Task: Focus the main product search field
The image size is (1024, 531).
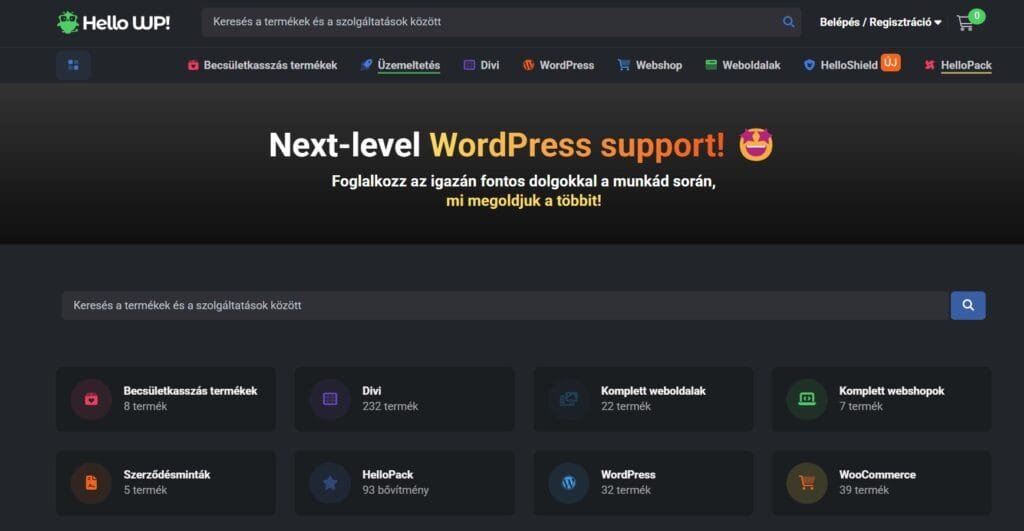Action: (505, 305)
